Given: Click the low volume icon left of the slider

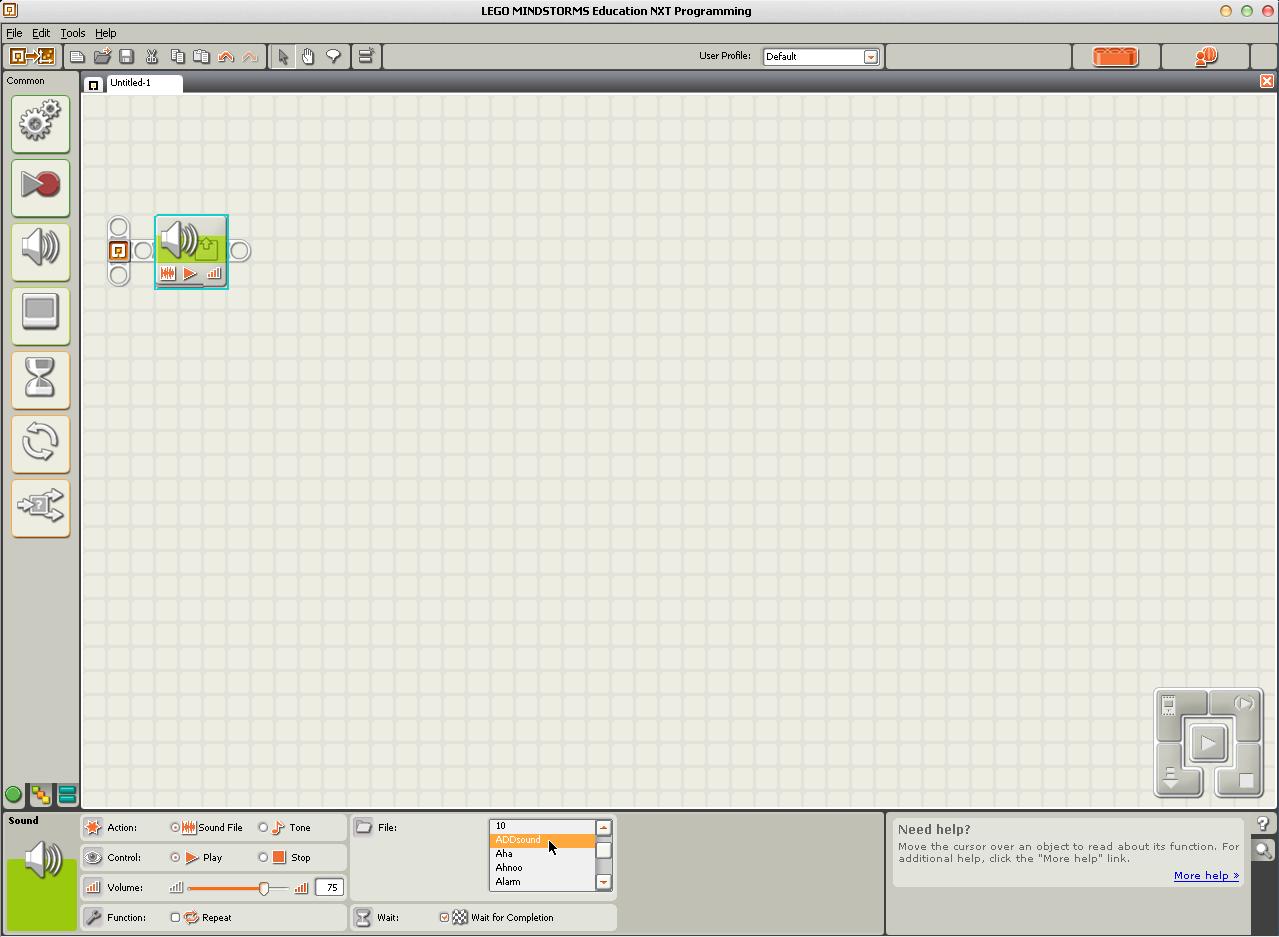Looking at the screenshot, I should pyautogui.click(x=177, y=888).
